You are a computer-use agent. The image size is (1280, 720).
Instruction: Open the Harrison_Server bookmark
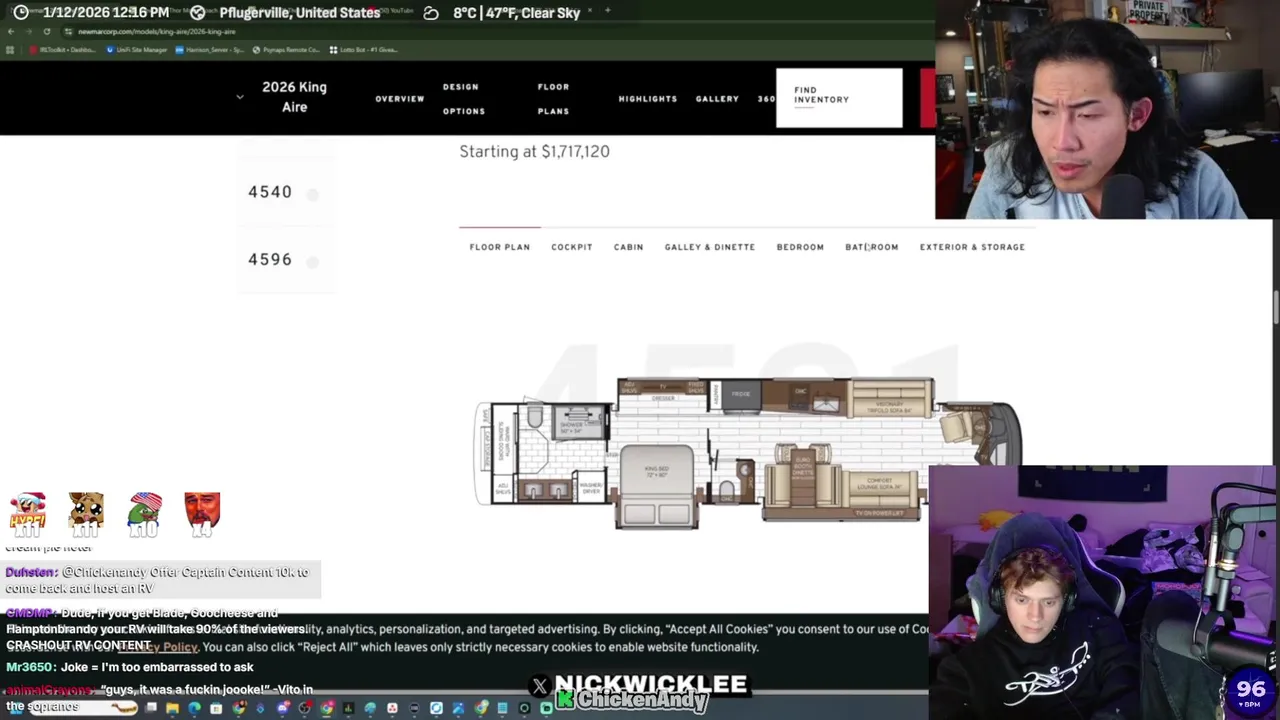tap(210, 49)
